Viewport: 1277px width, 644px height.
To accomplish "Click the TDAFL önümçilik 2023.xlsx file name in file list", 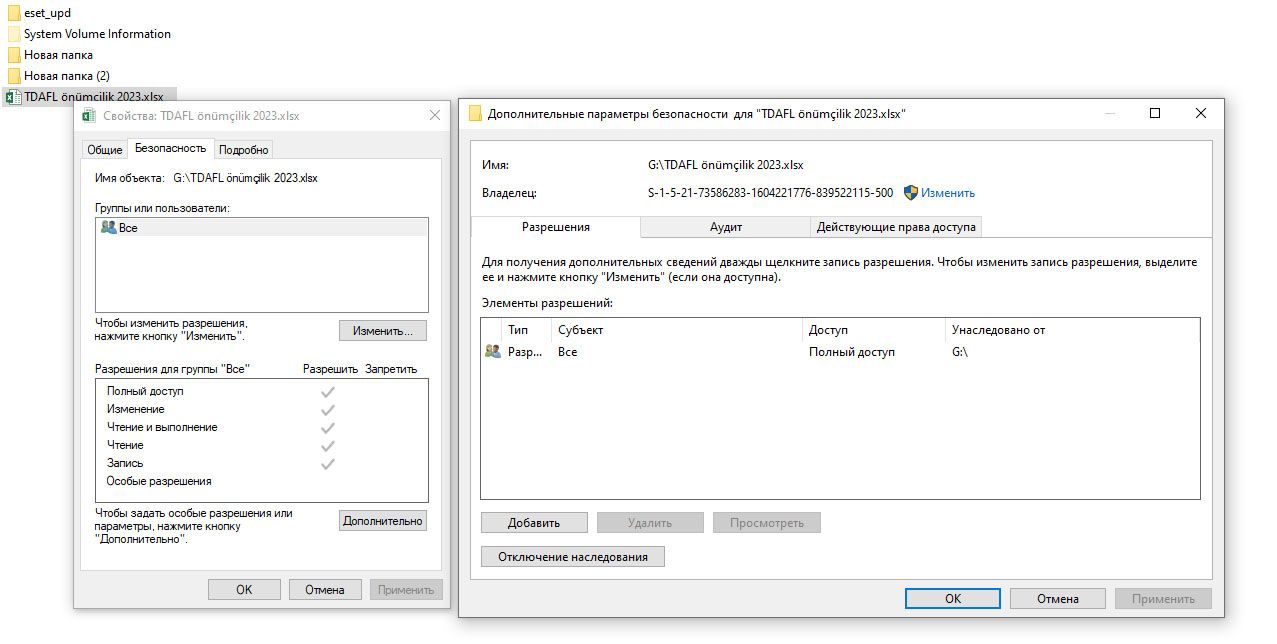I will pos(94,97).
